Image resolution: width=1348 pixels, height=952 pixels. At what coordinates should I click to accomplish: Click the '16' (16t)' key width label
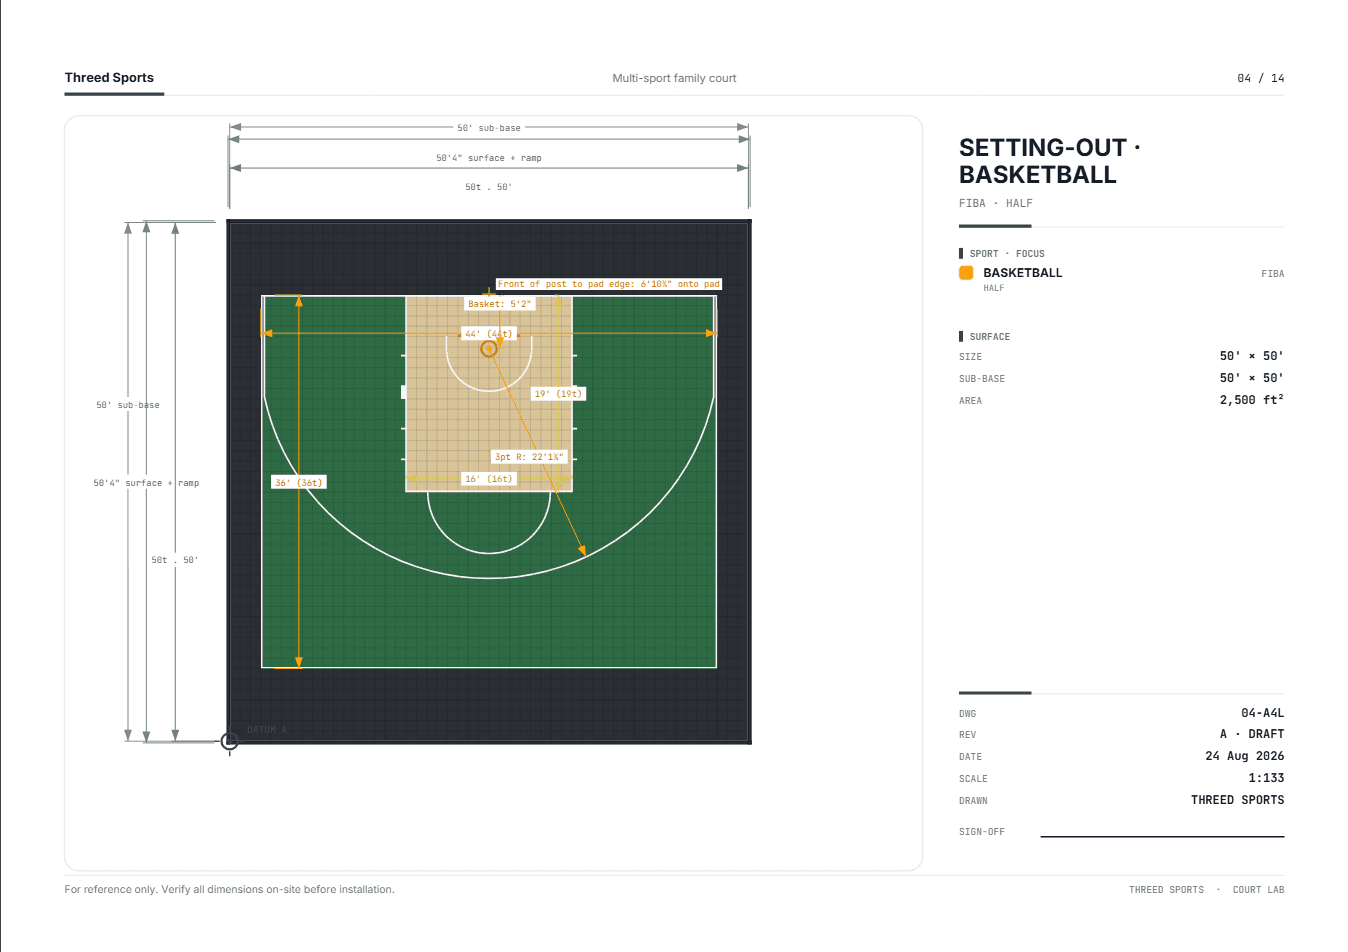(489, 479)
